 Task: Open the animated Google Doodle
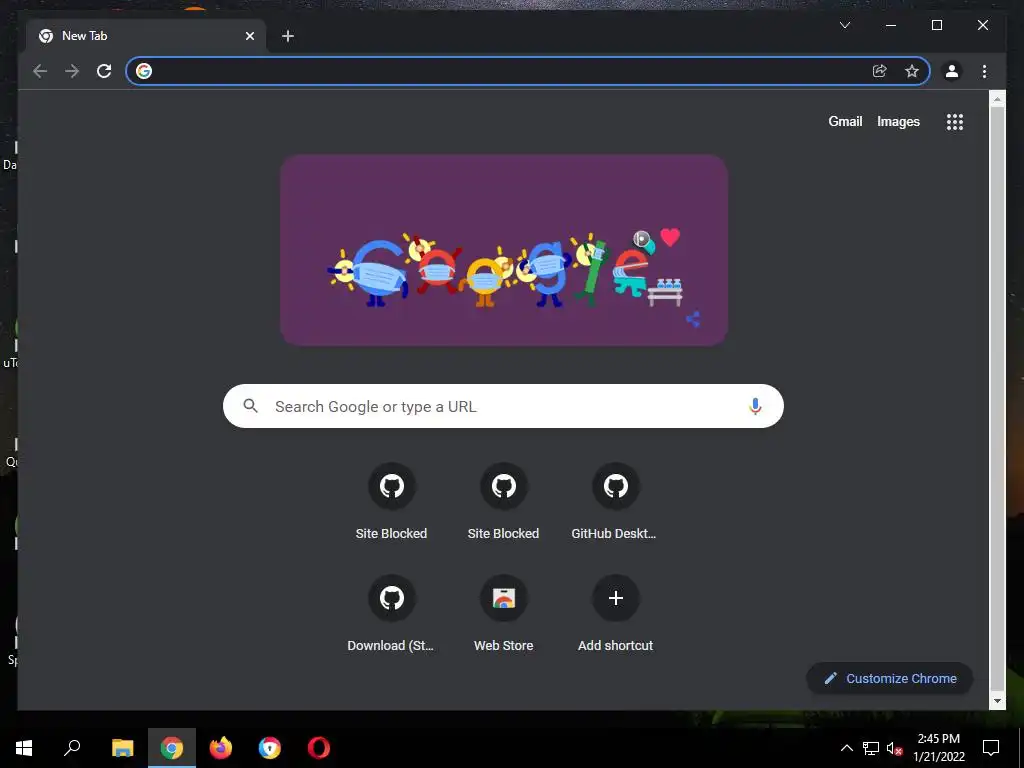(504, 250)
